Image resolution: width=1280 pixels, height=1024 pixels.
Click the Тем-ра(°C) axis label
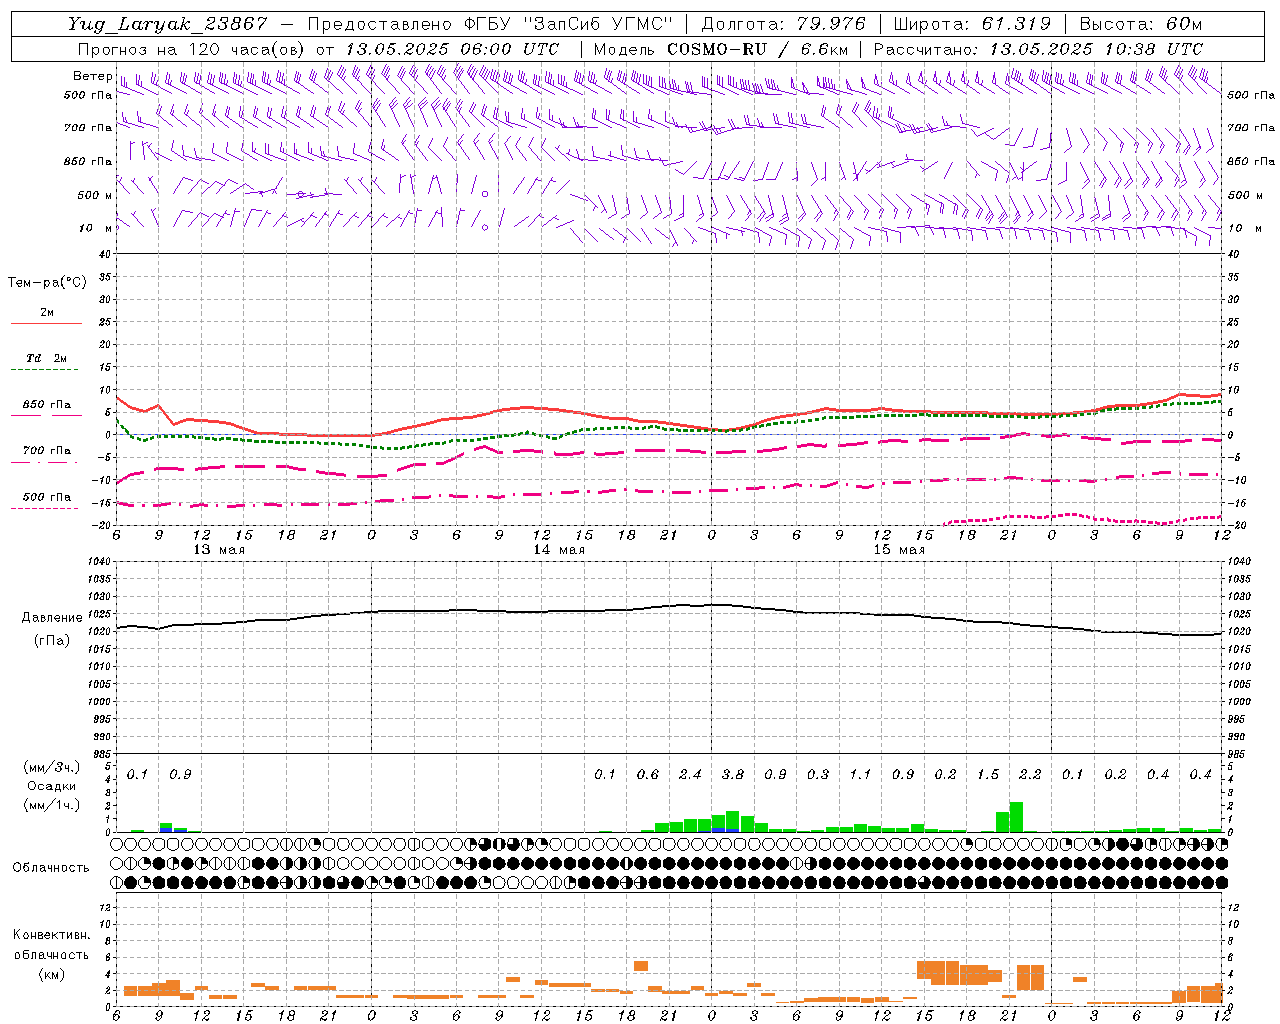(x=47, y=282)
